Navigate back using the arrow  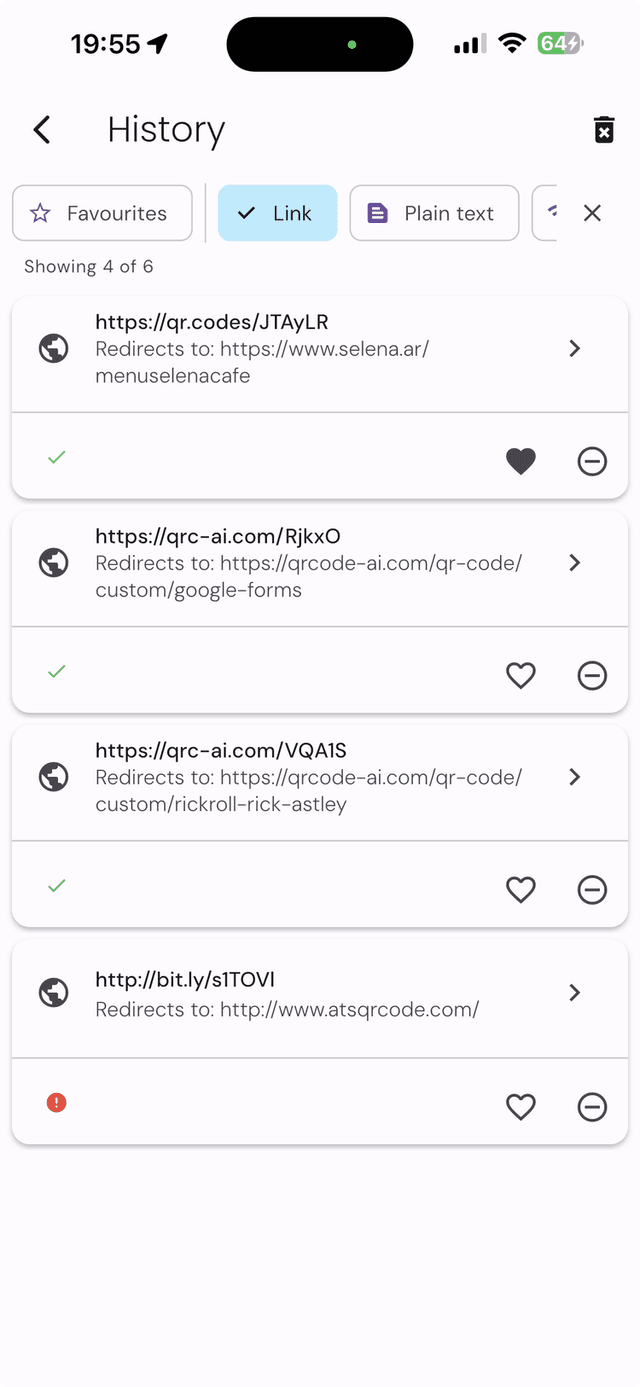pos(41,130)
